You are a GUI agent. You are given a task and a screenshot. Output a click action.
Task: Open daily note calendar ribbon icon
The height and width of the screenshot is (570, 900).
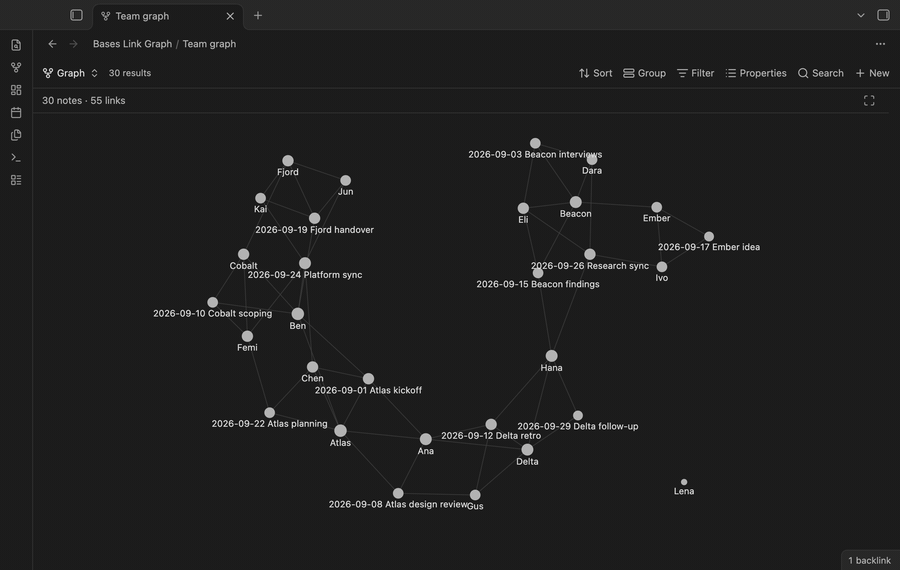(16, 113)
